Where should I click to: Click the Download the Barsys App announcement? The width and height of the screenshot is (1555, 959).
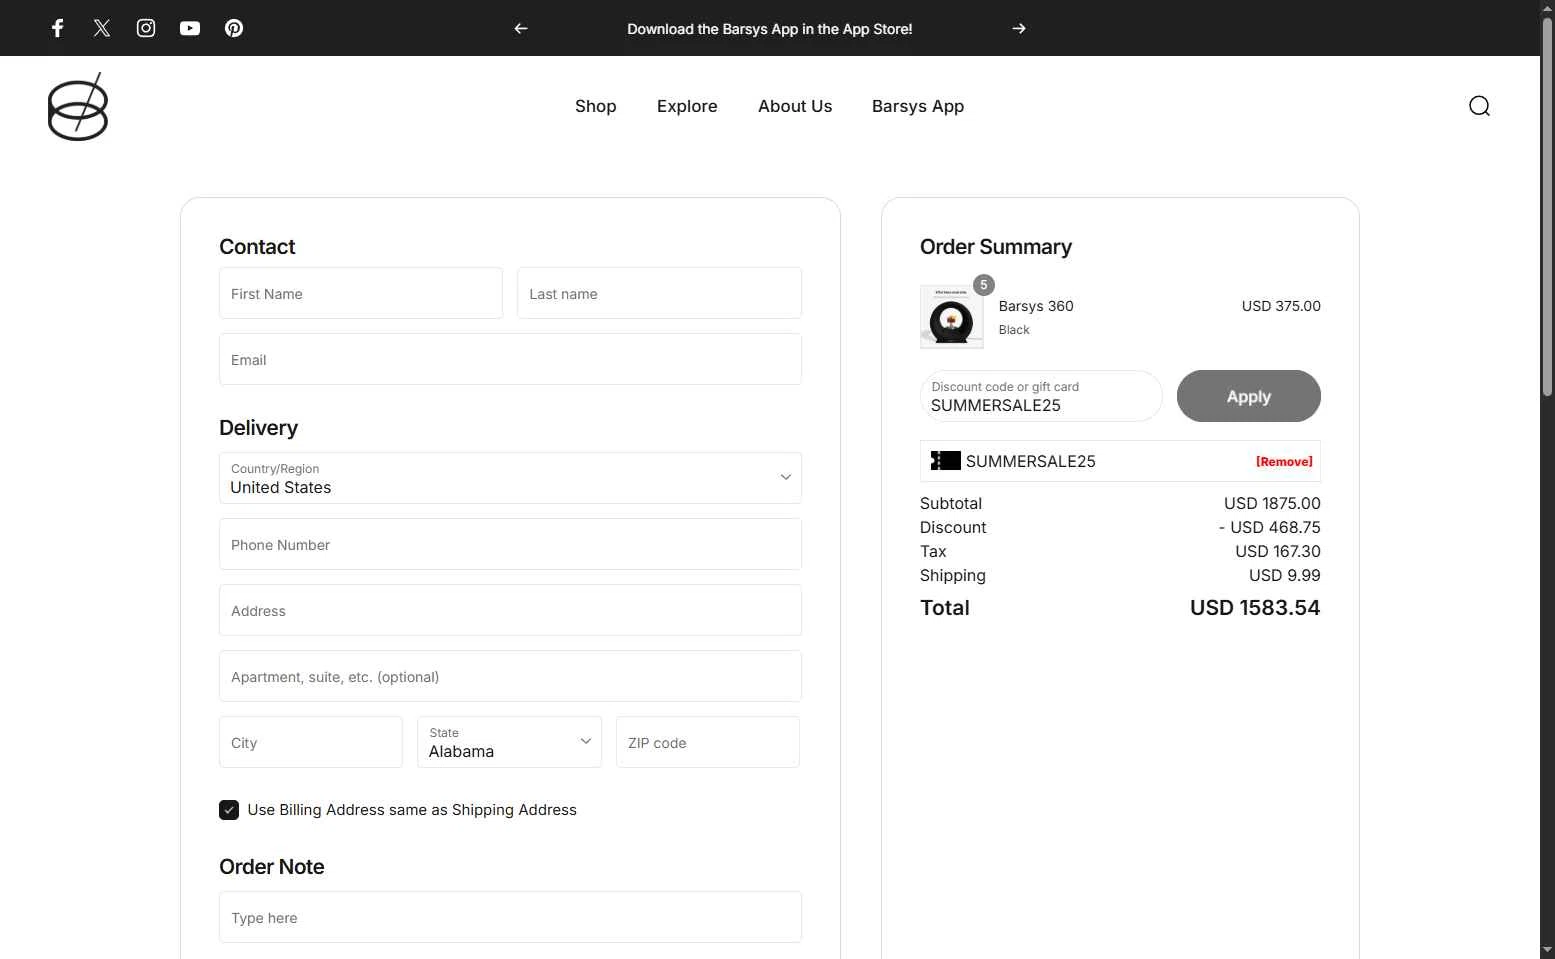770,29
